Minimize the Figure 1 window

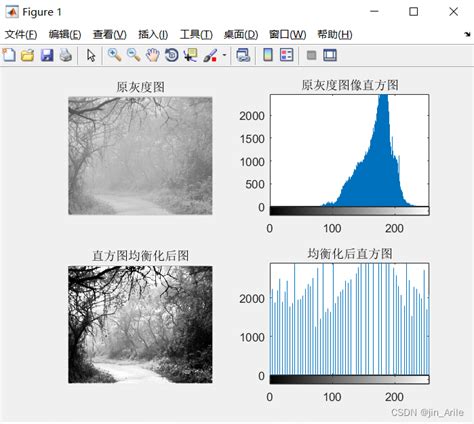pyautogui.click(x=374, y=12)
